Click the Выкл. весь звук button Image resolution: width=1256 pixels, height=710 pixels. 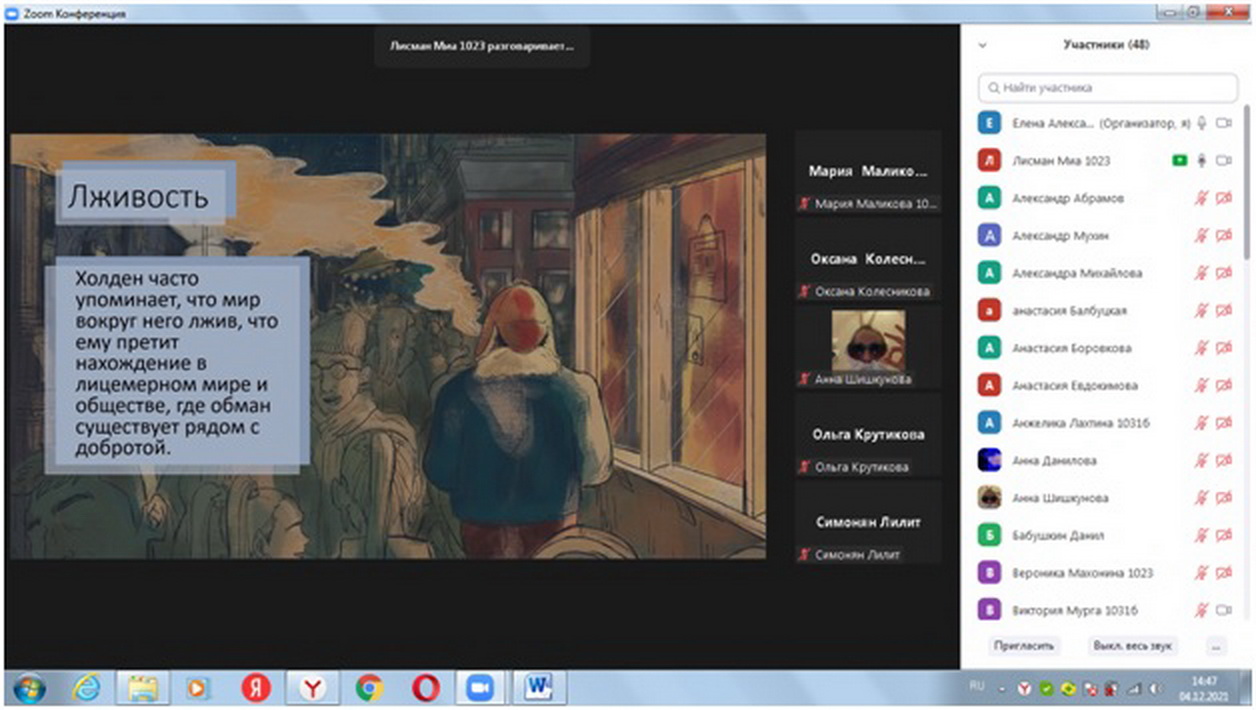pos(1133,646)
